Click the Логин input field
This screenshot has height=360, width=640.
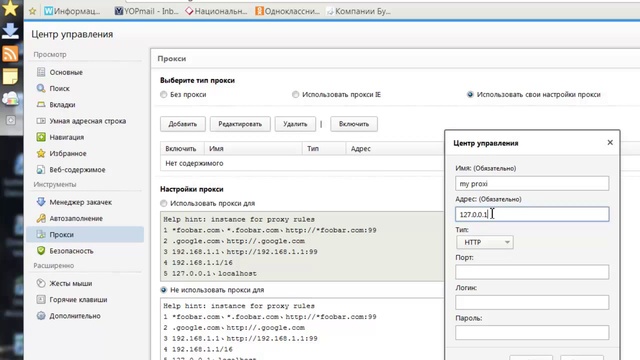click(x=532, y=302)
